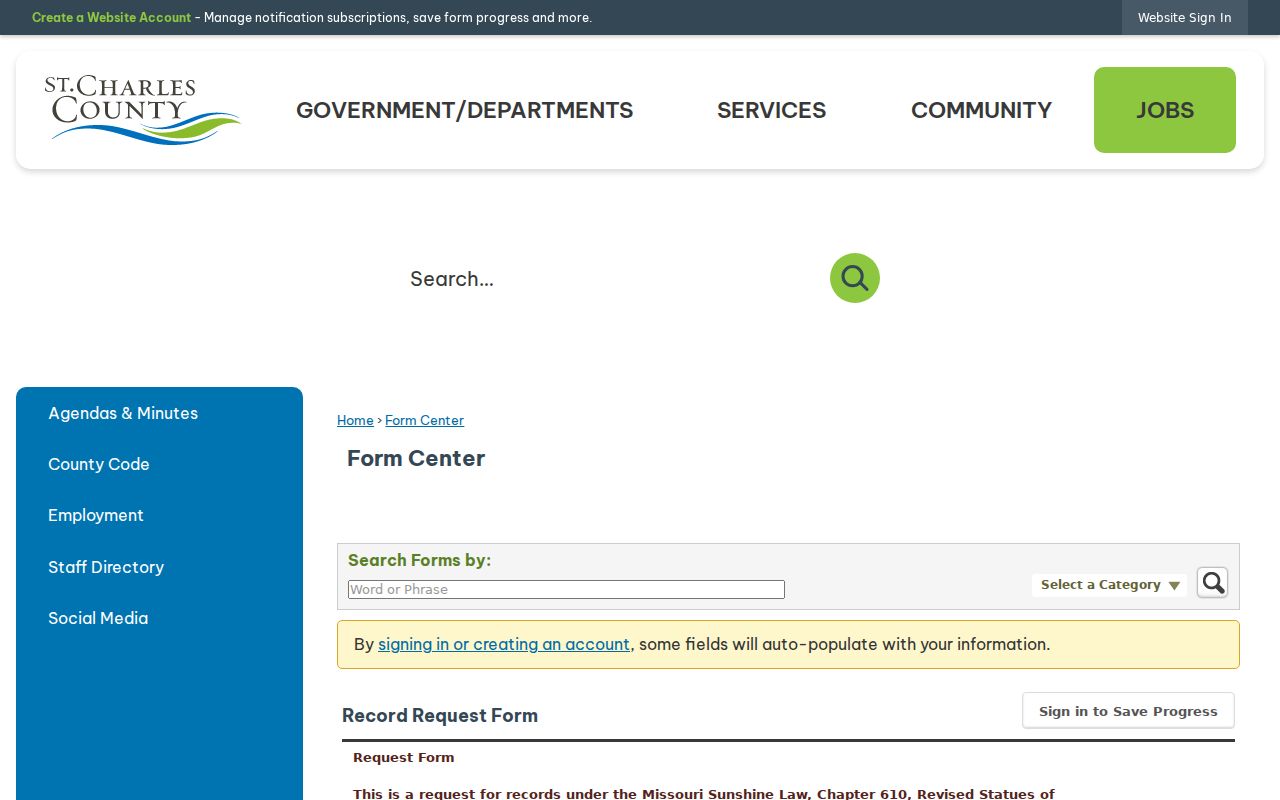Image resolution: width=1280 pixels, height=800 pixels.
Task: Click the Form Center page heading
Action: 416,458
